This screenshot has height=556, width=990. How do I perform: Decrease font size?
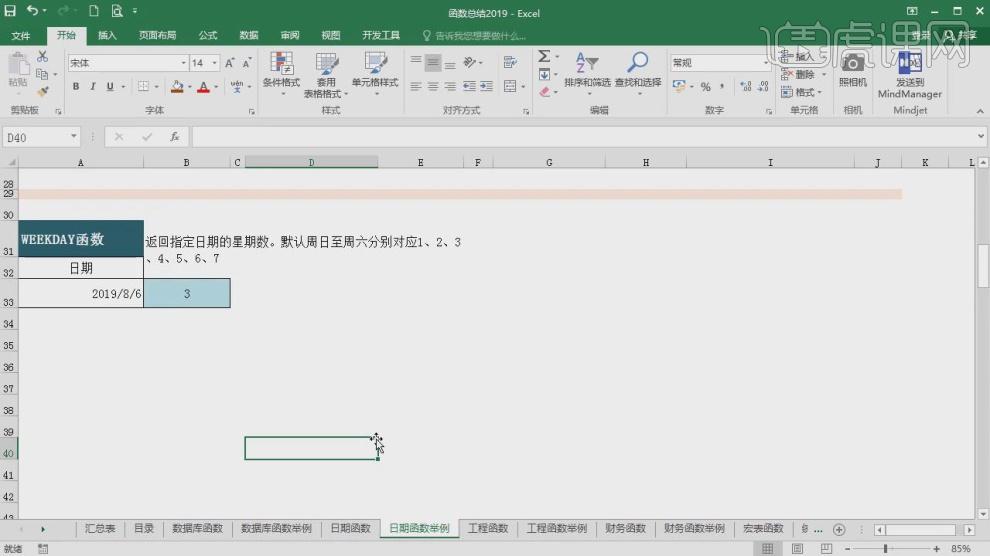246,63
